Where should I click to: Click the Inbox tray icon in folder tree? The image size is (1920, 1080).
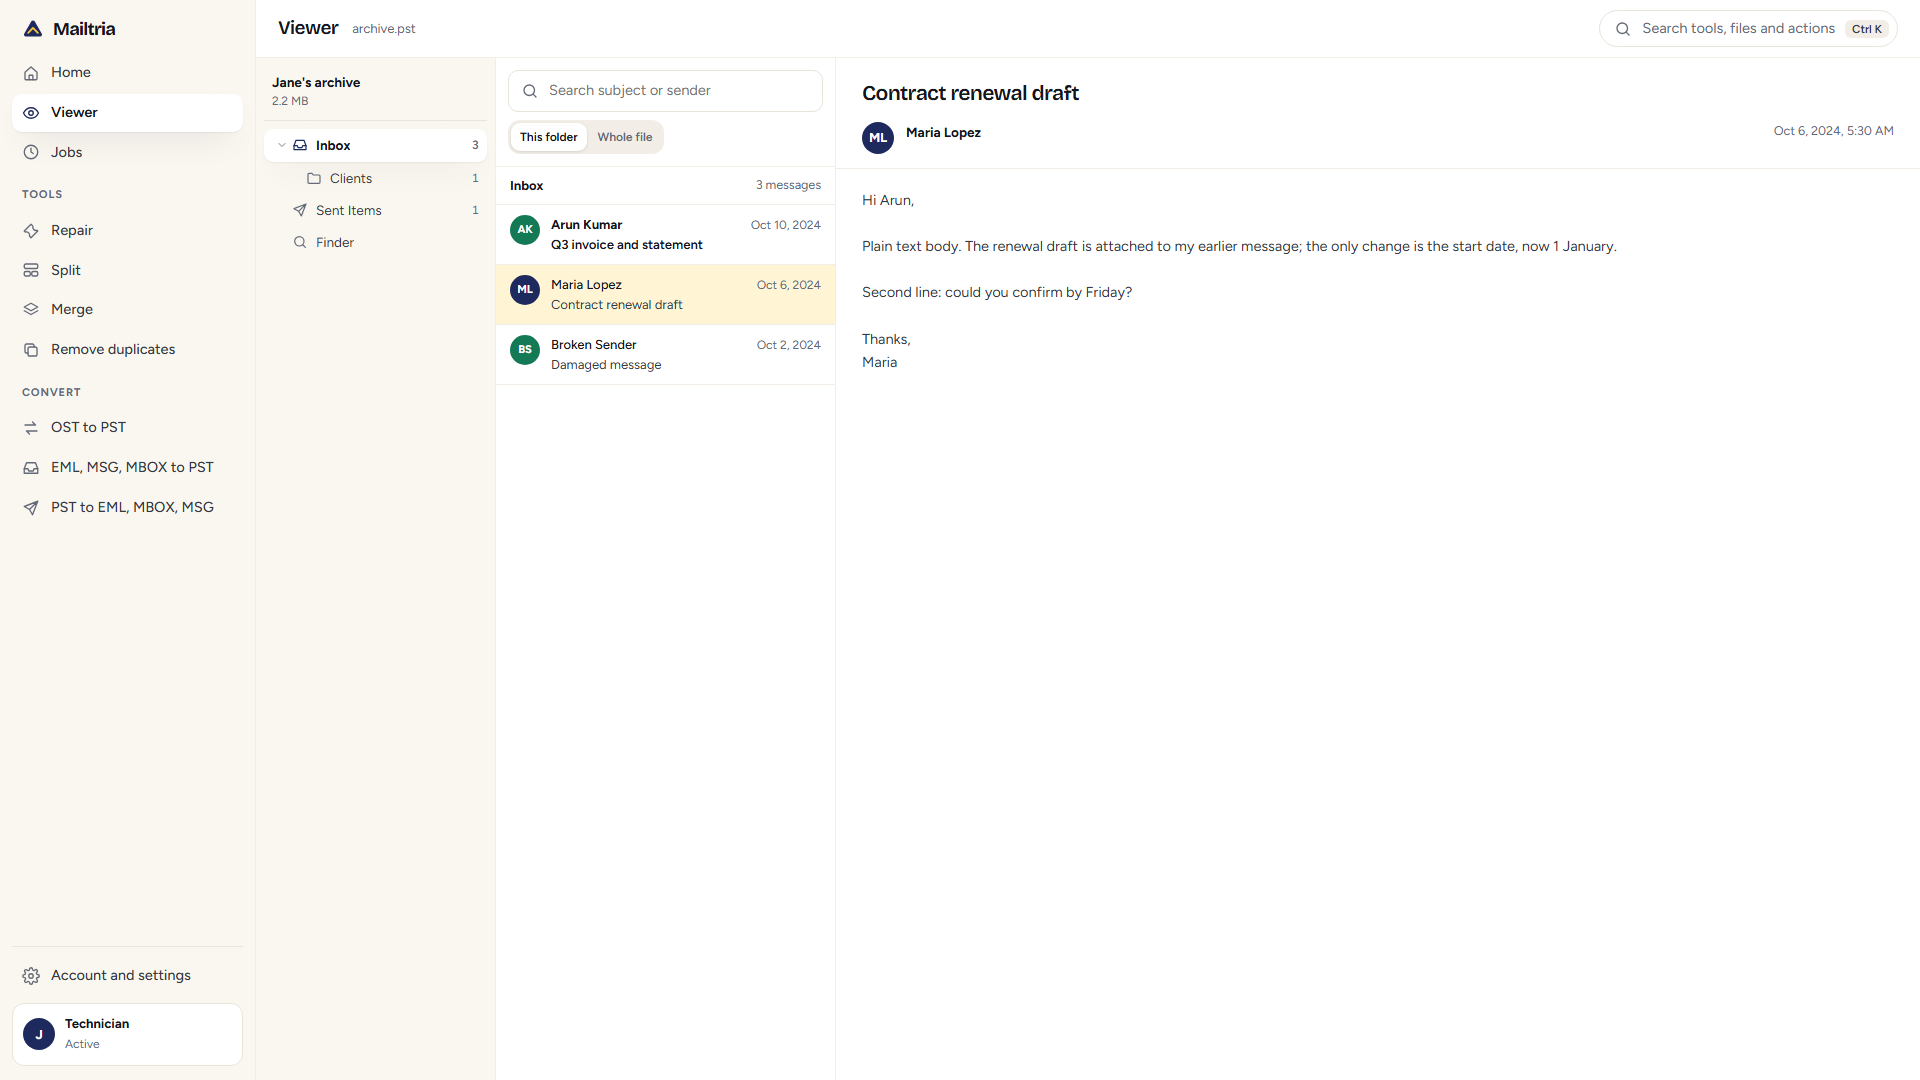(x=300, y=146)
